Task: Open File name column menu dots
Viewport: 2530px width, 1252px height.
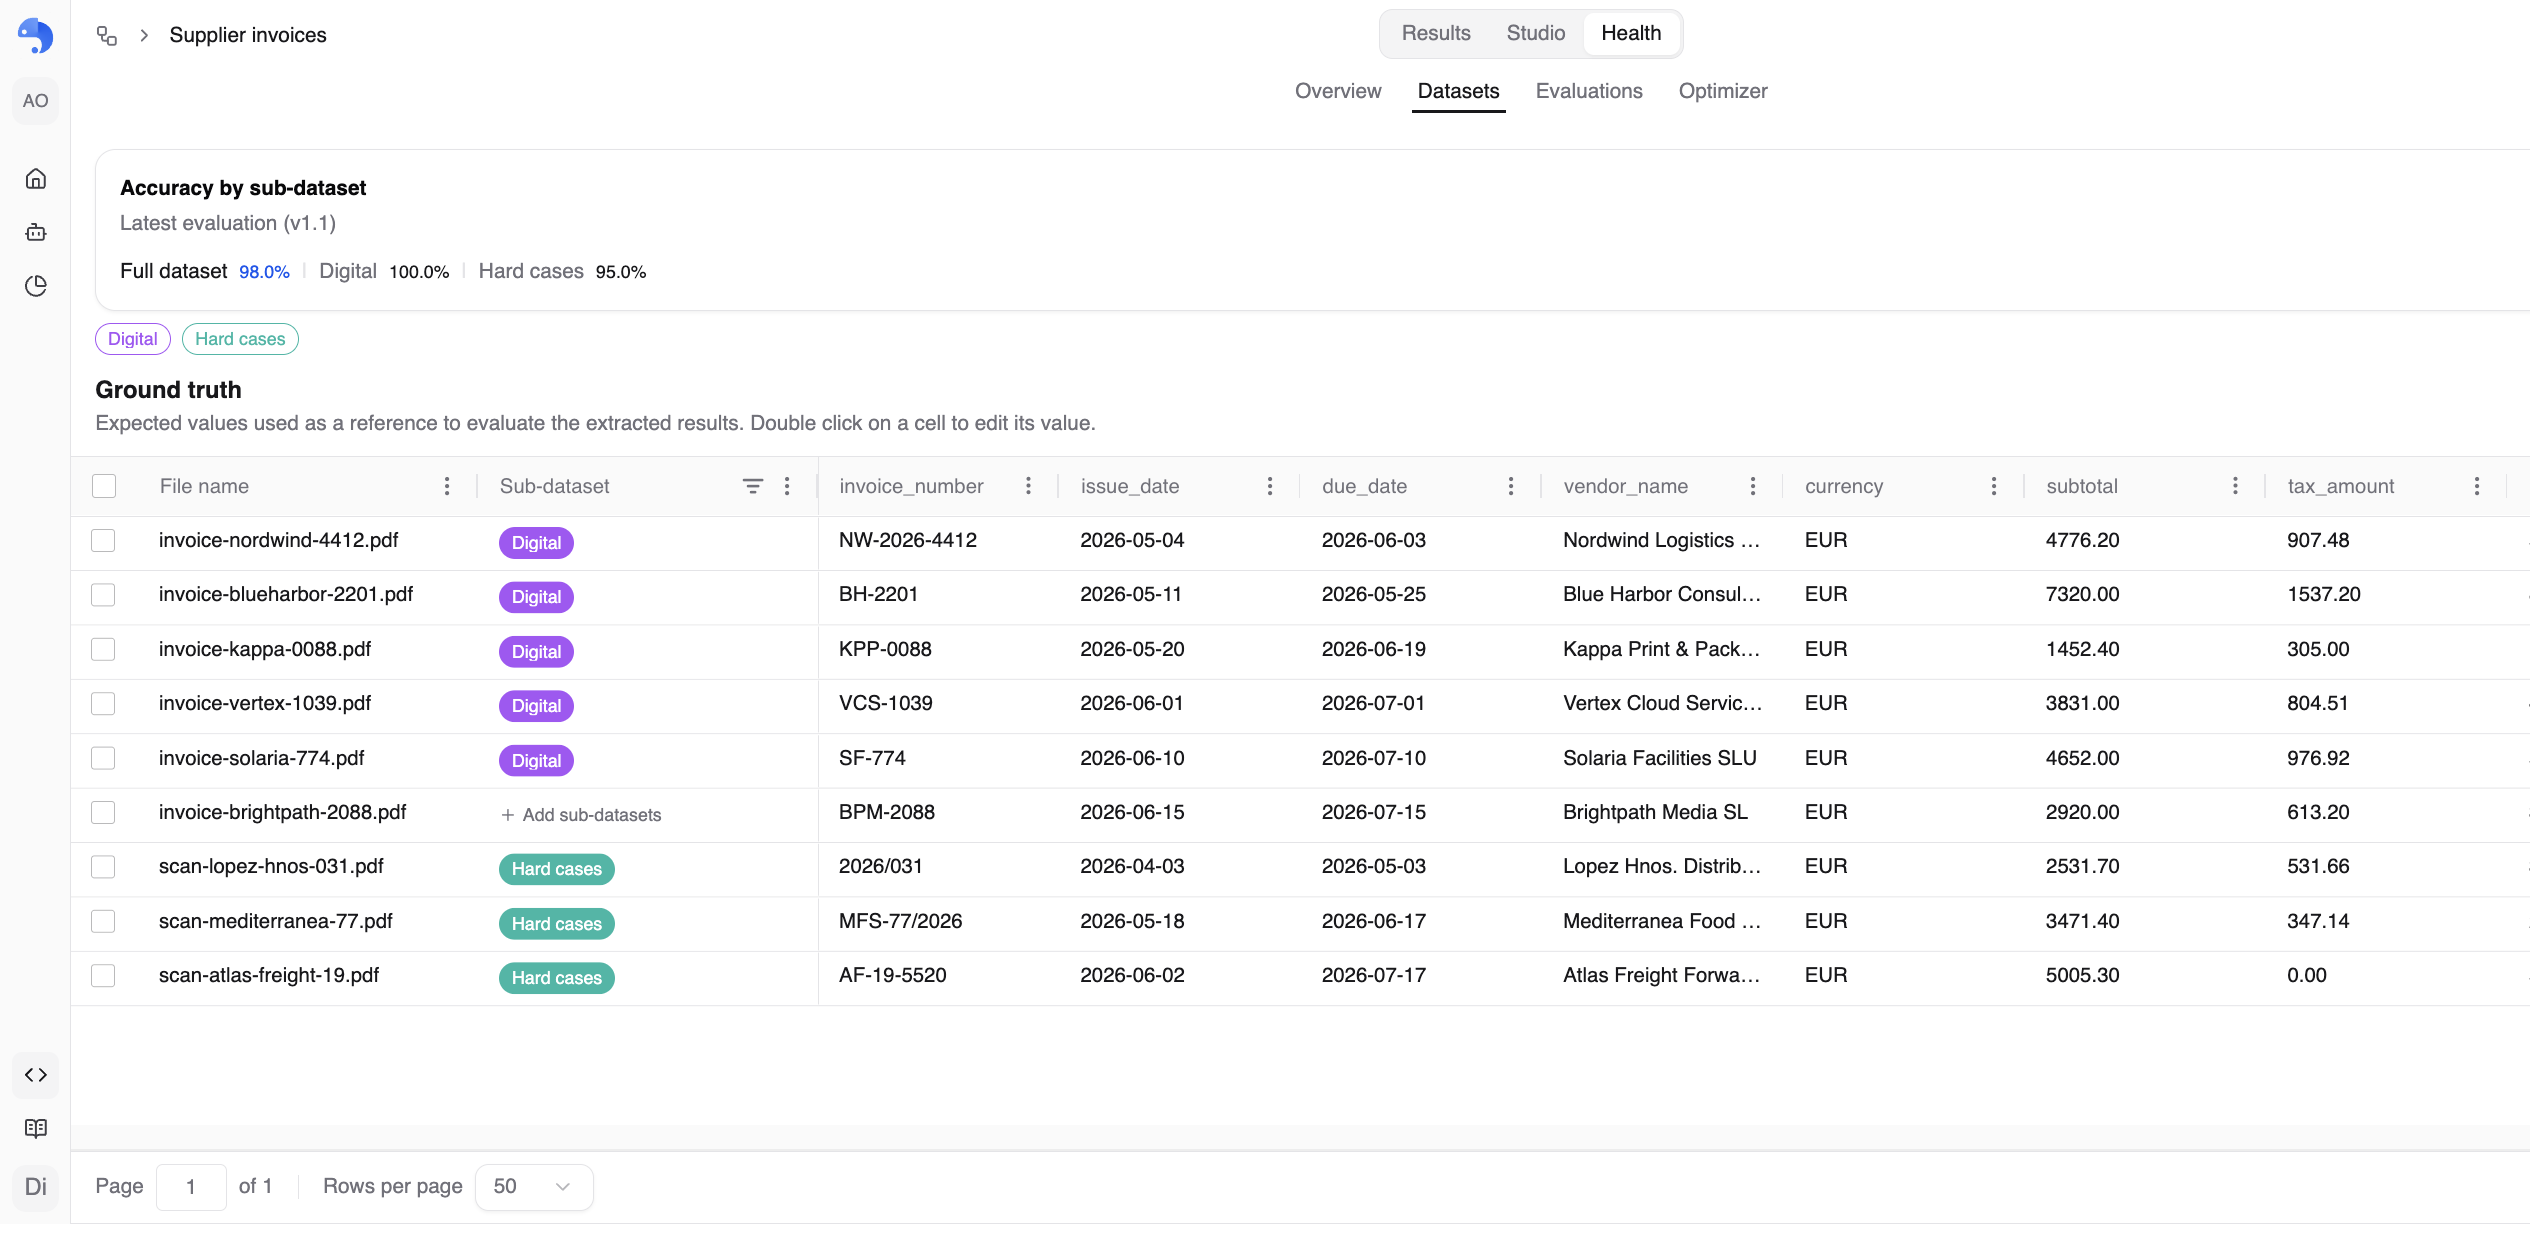Action: click(447, 486)
